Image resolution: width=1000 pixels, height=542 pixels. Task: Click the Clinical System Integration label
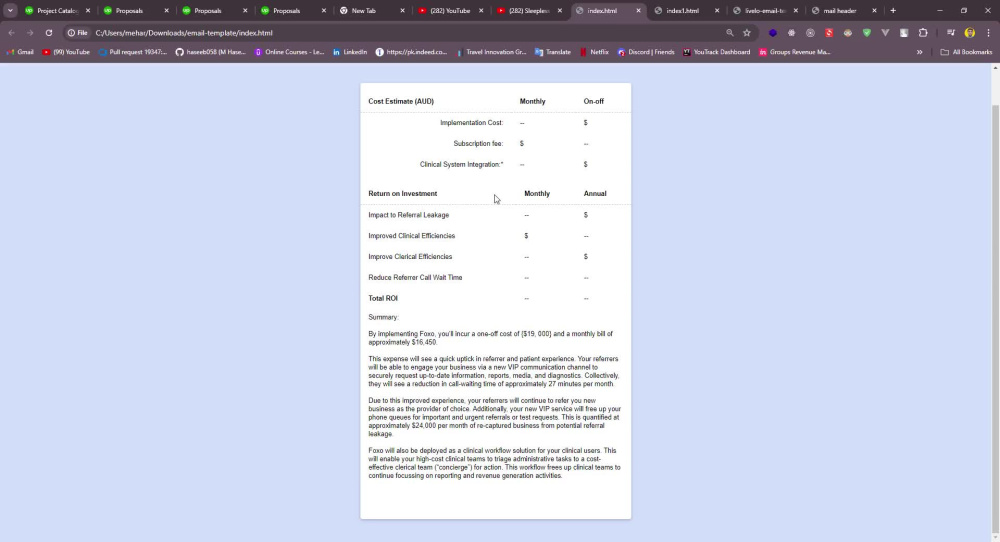coord(461,165)
